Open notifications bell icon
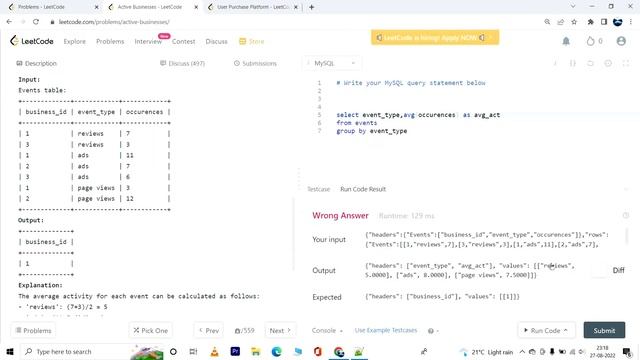640x360 pixels. pyautogui.click(x=566, y=41)
